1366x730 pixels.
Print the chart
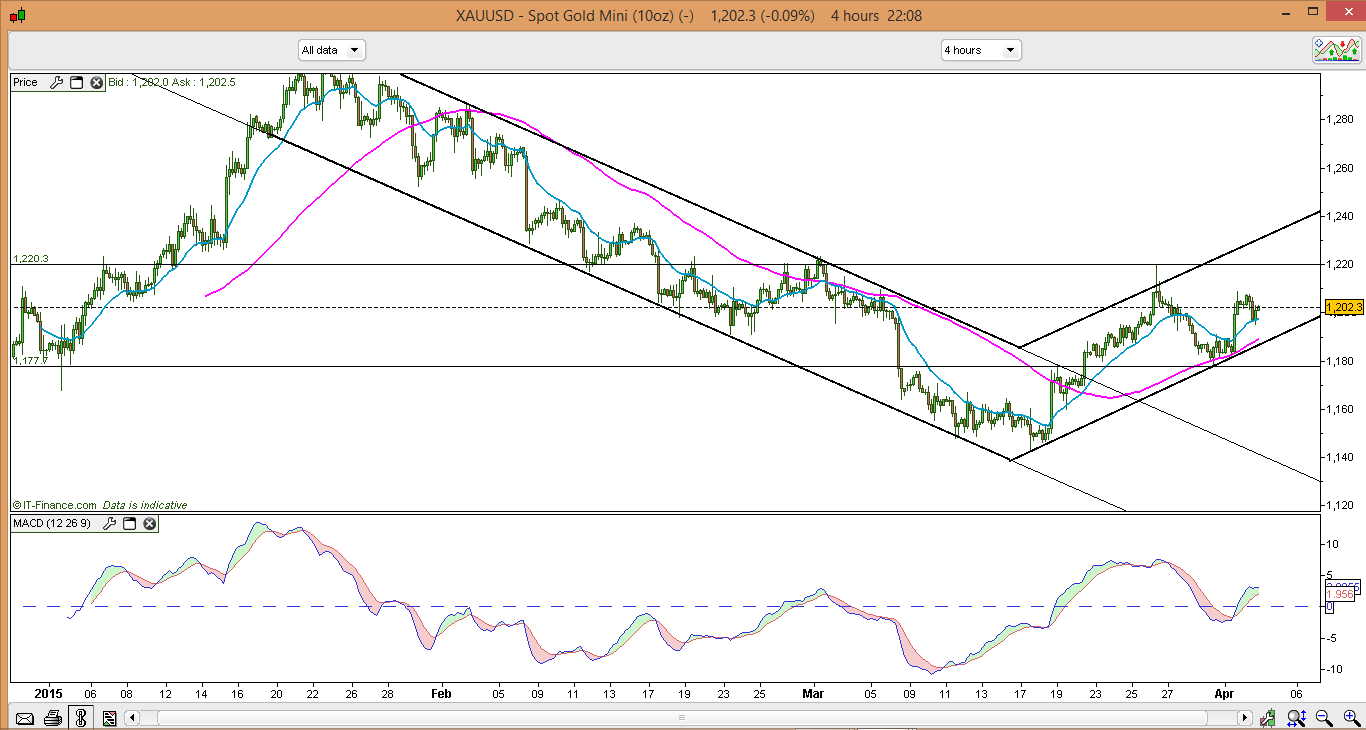(x=53, y=718)
